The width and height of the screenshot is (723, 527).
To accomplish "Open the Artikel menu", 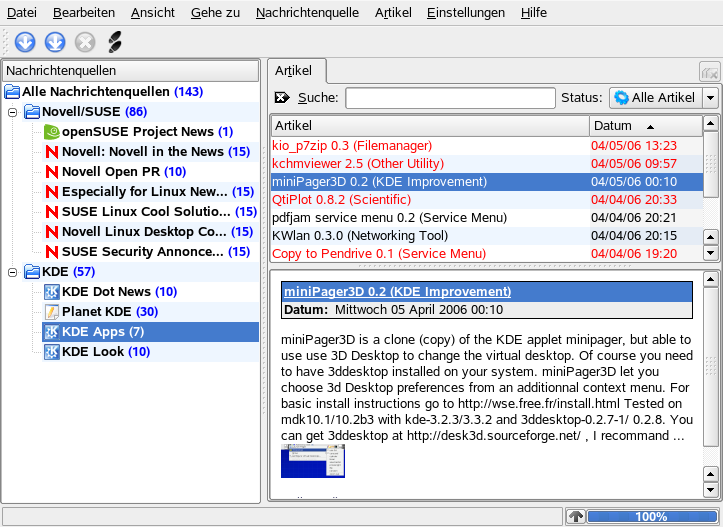I will click(393, 12).
